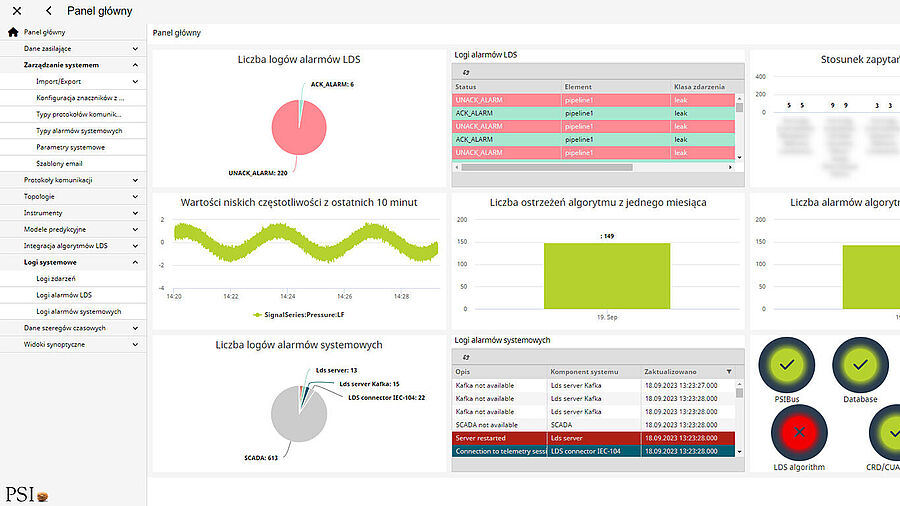Viewport: 900px width, 506px height.
Task: Click the Lds server Kafka: 15 label
Action: 369,384
